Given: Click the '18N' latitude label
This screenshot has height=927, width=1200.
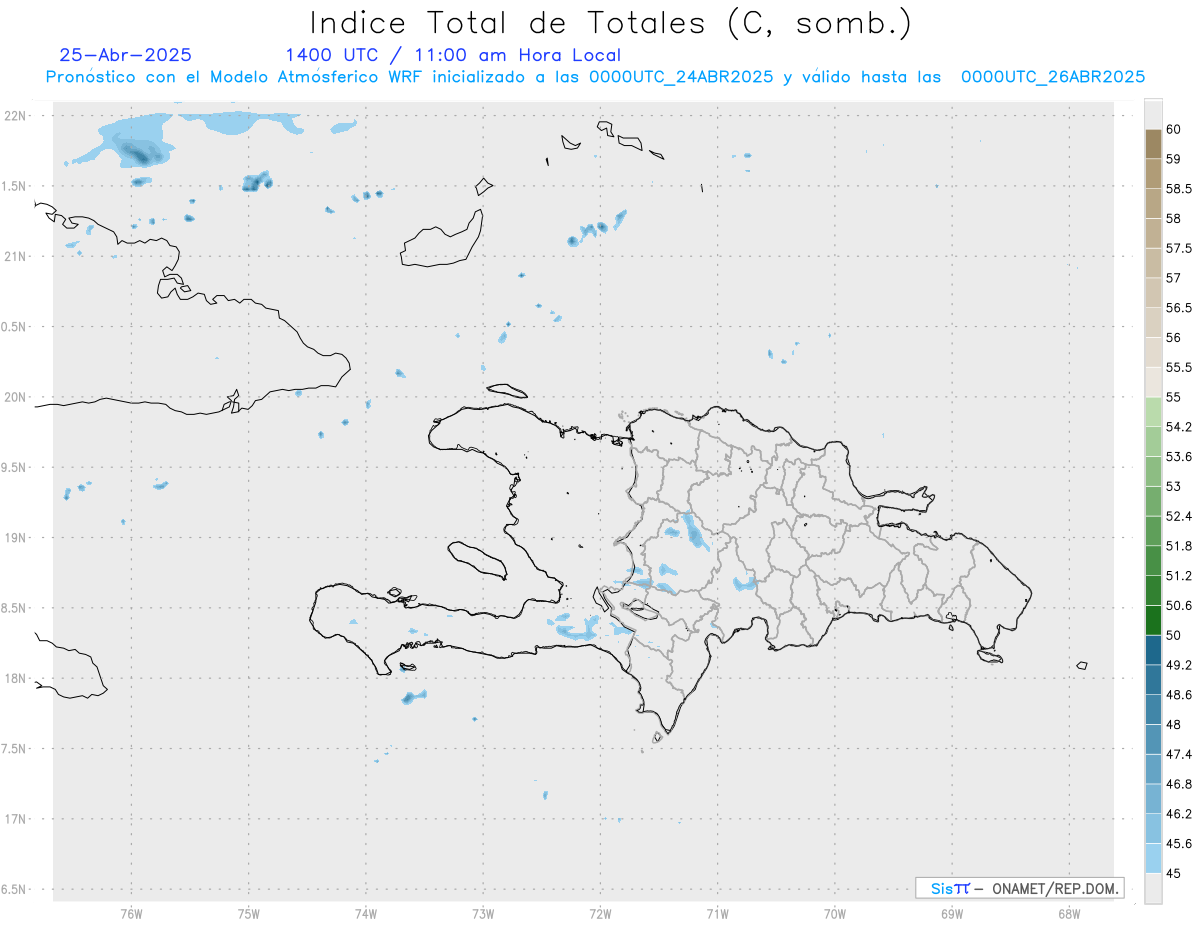Looking at the screenshot, I should tap(16, 678).
